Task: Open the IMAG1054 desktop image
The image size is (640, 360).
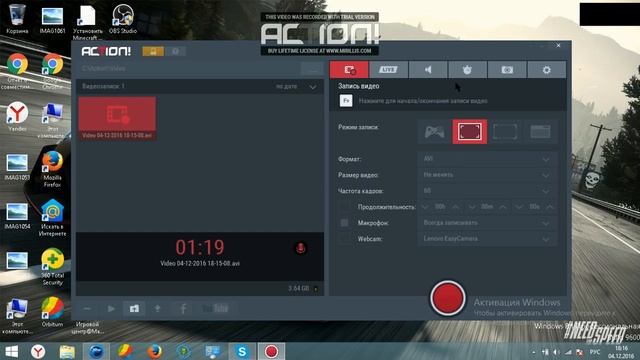Action: [17, 216]
